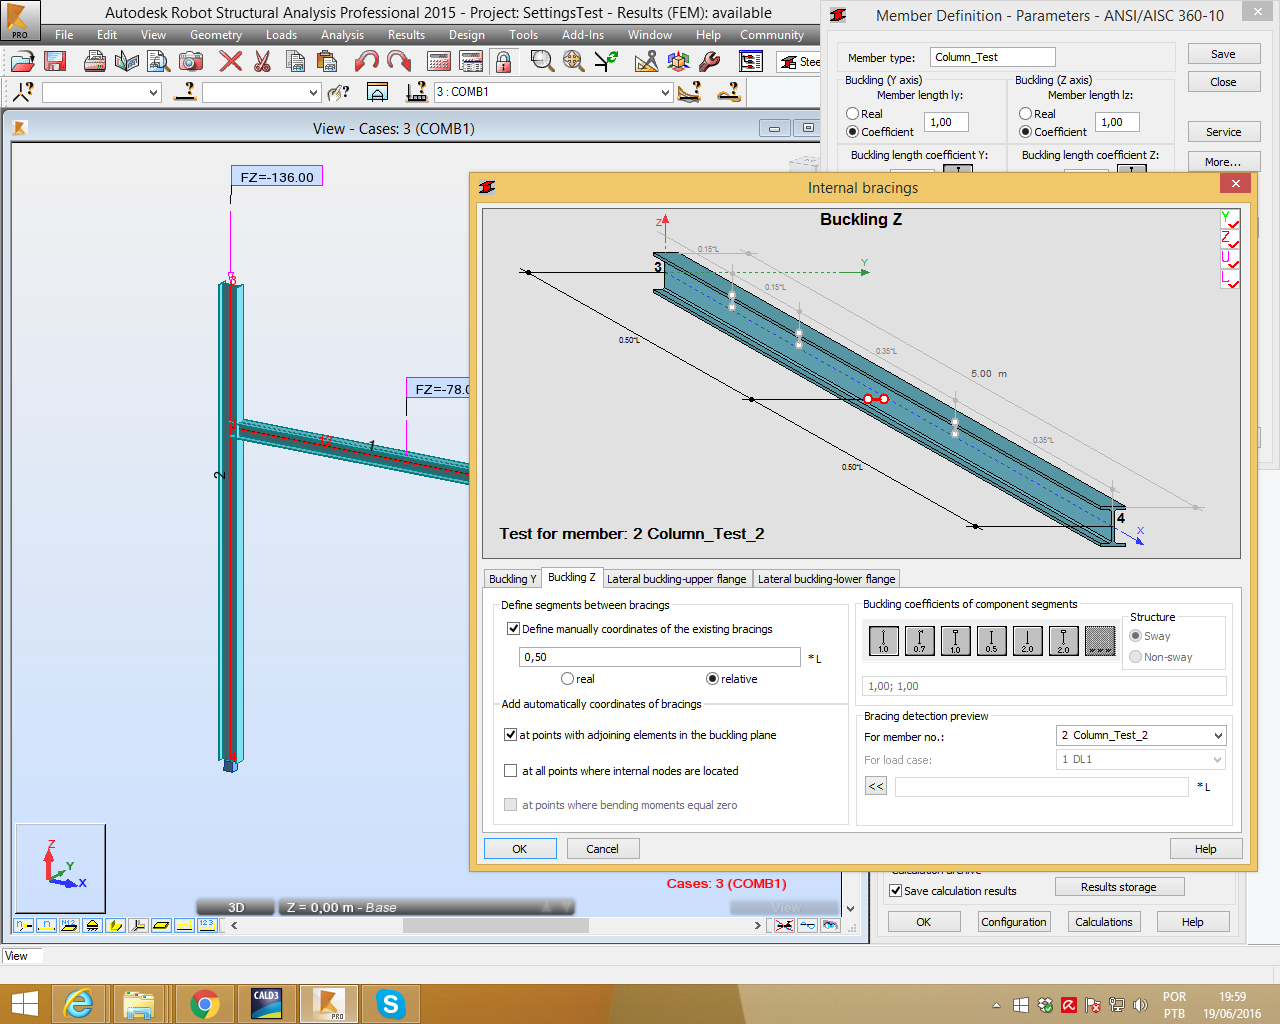
Task: Click the Configuration button
Action: point(1014,922)
